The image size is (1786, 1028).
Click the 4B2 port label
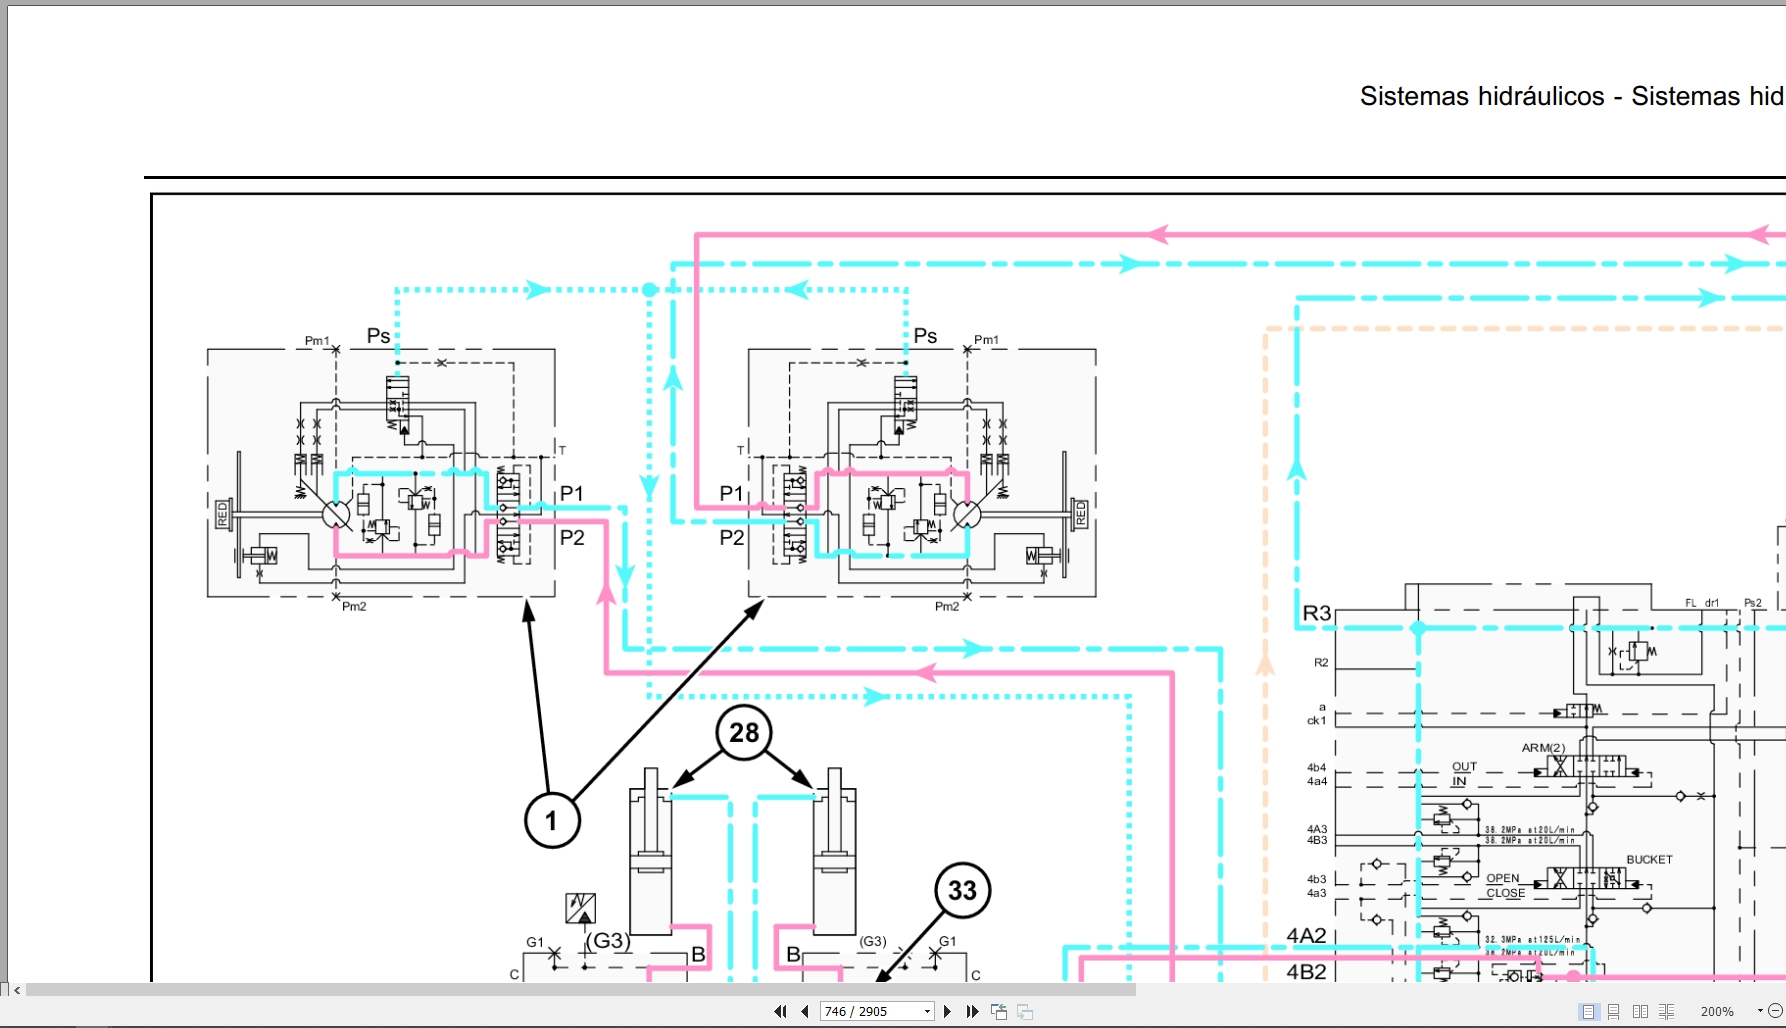(x=1306, y=972)
